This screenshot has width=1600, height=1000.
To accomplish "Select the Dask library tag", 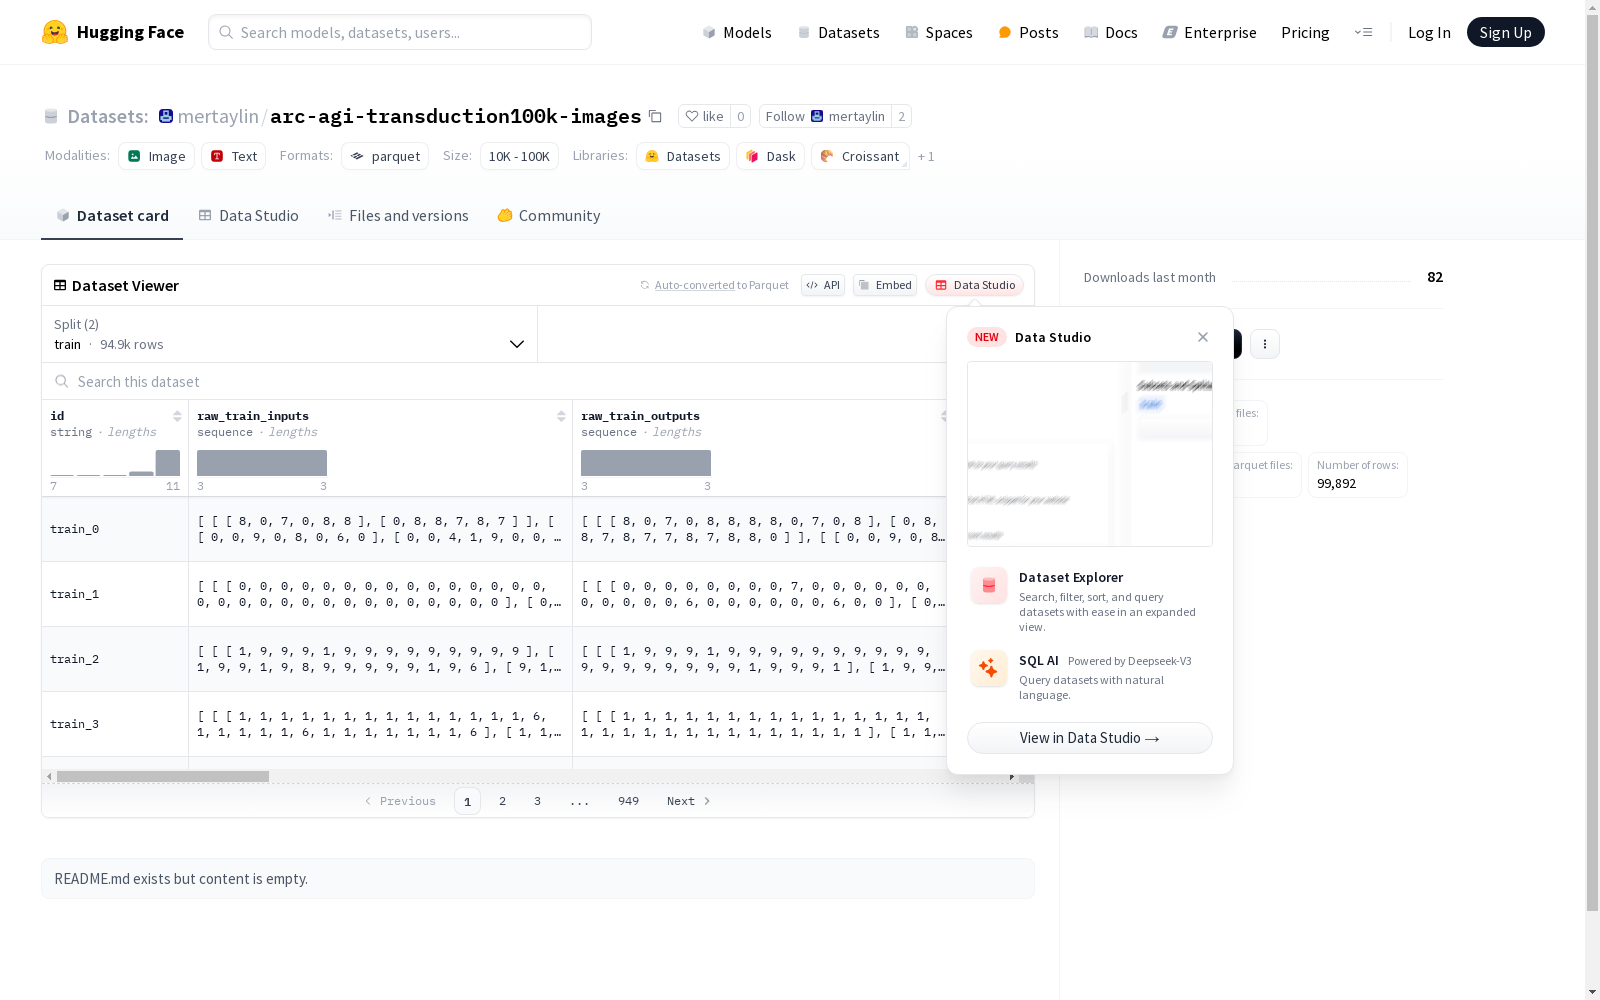I will [x=771, y=156].
